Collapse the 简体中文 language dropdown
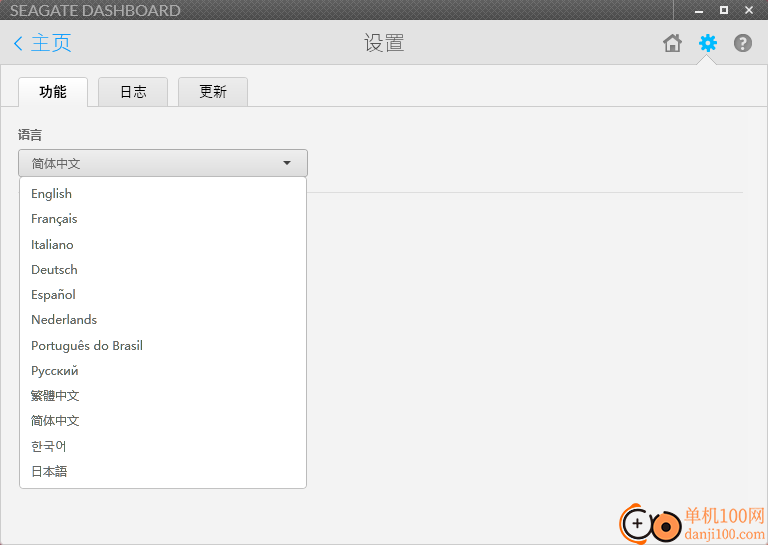Image resolution: width=768 pixels, height=545 pixels. pyautogui.click(x=163, y=163)
